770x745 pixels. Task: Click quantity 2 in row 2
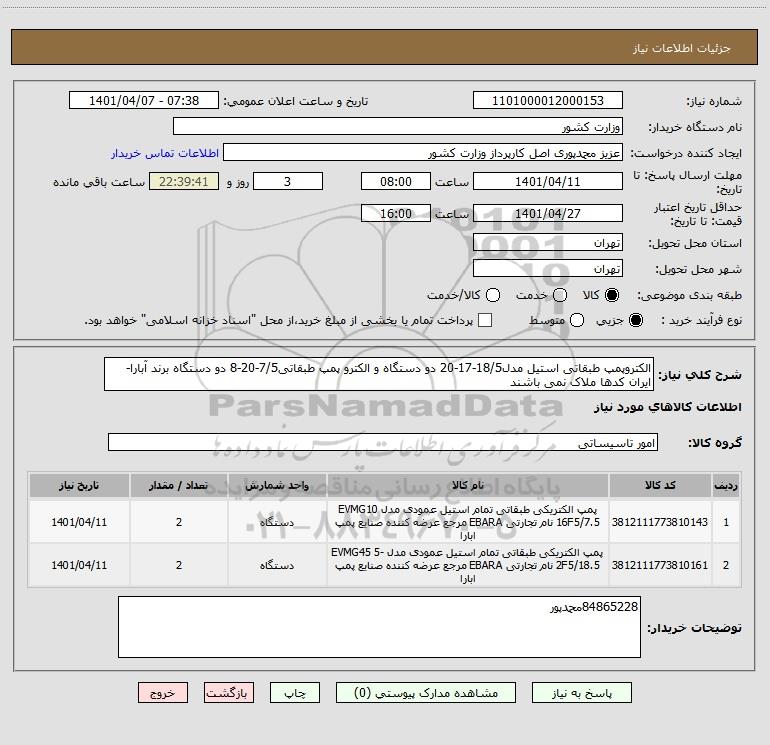point(179,565)
